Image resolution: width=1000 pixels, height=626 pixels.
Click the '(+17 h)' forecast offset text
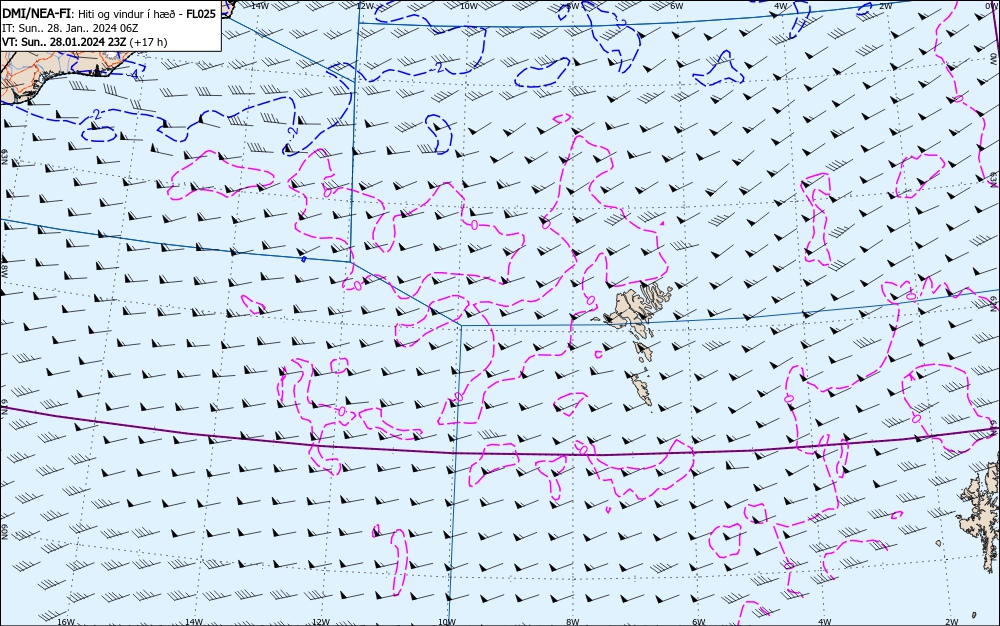click(148, 42)
